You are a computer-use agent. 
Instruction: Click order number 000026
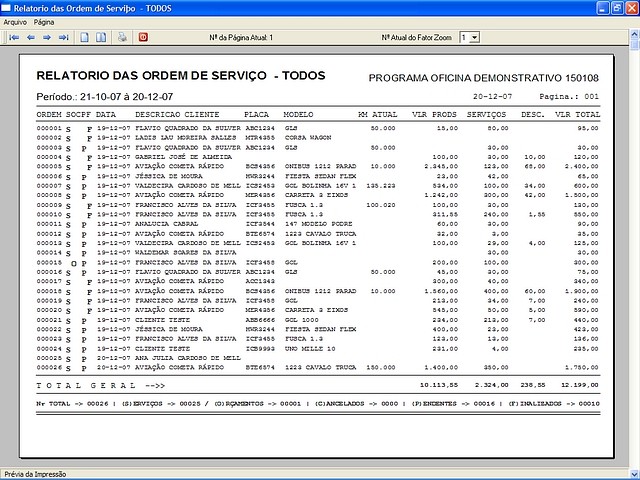click(x=49, y=367)
